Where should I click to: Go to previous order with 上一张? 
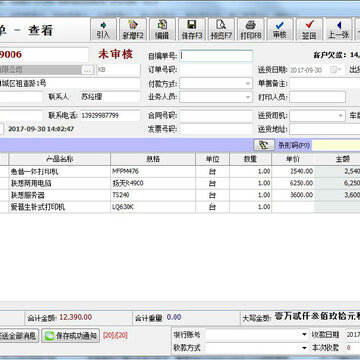pyautogui.click(x=339, y=30)
